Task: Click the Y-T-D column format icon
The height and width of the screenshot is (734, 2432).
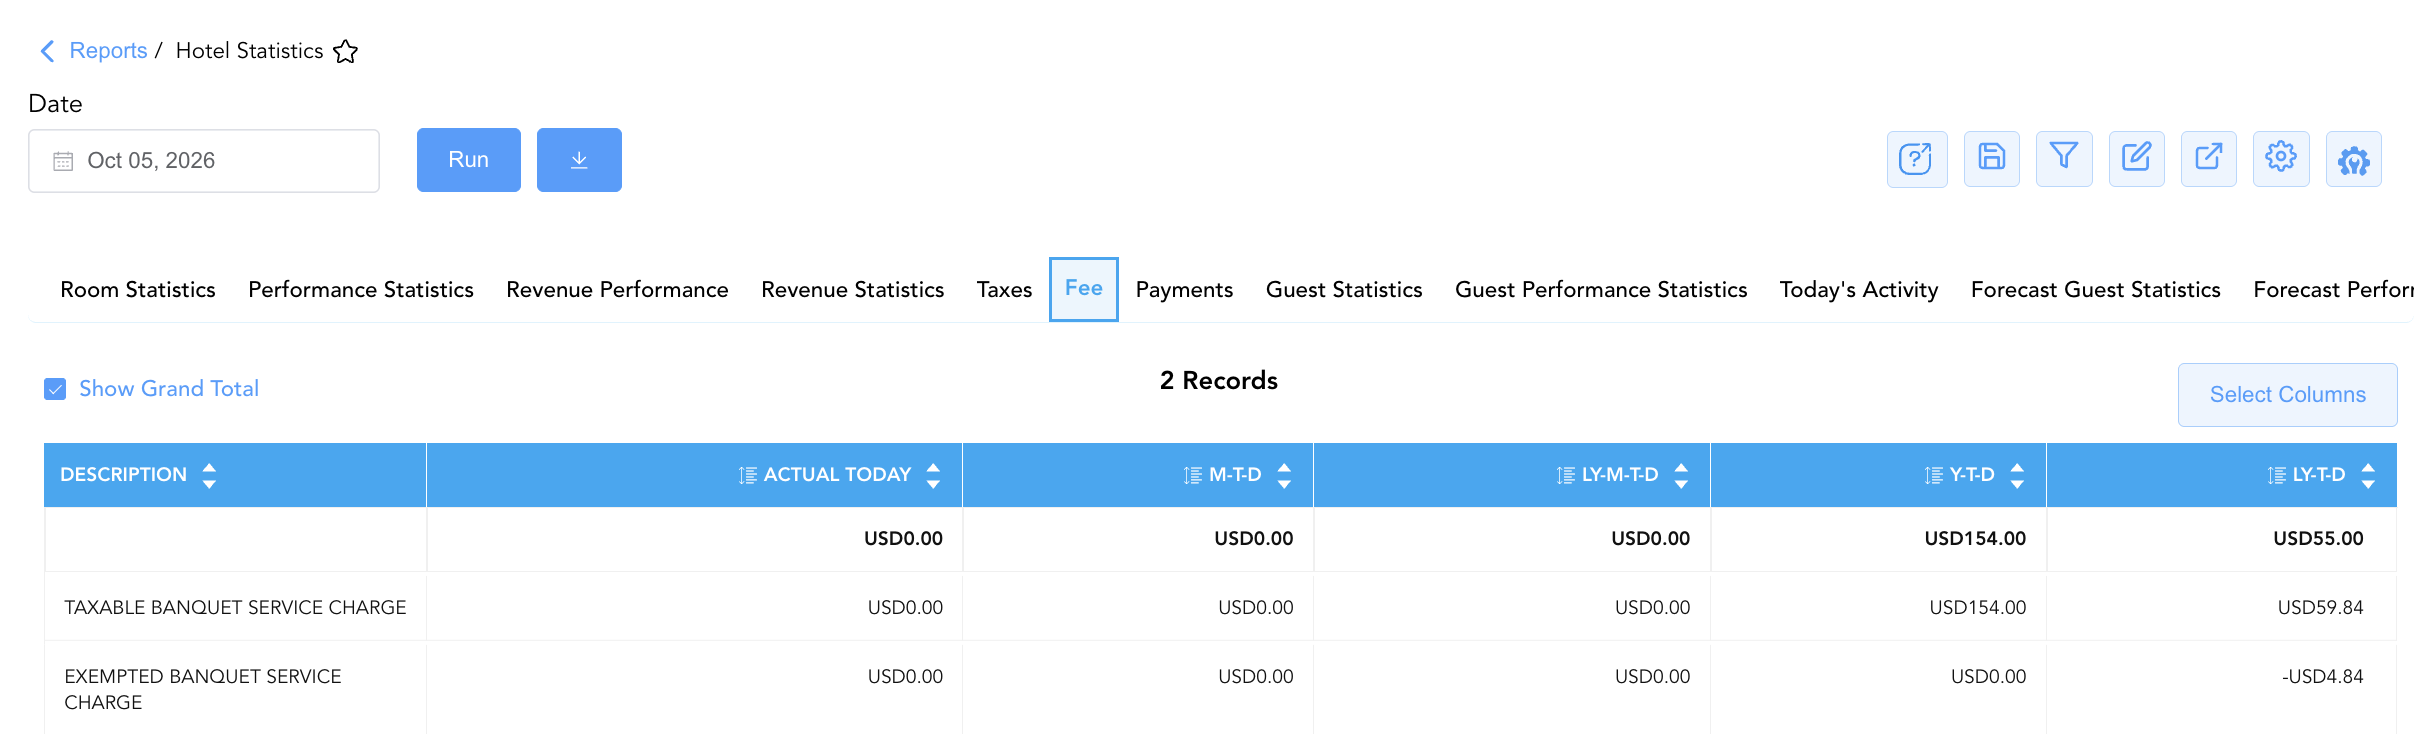Action: [1934, 475]
